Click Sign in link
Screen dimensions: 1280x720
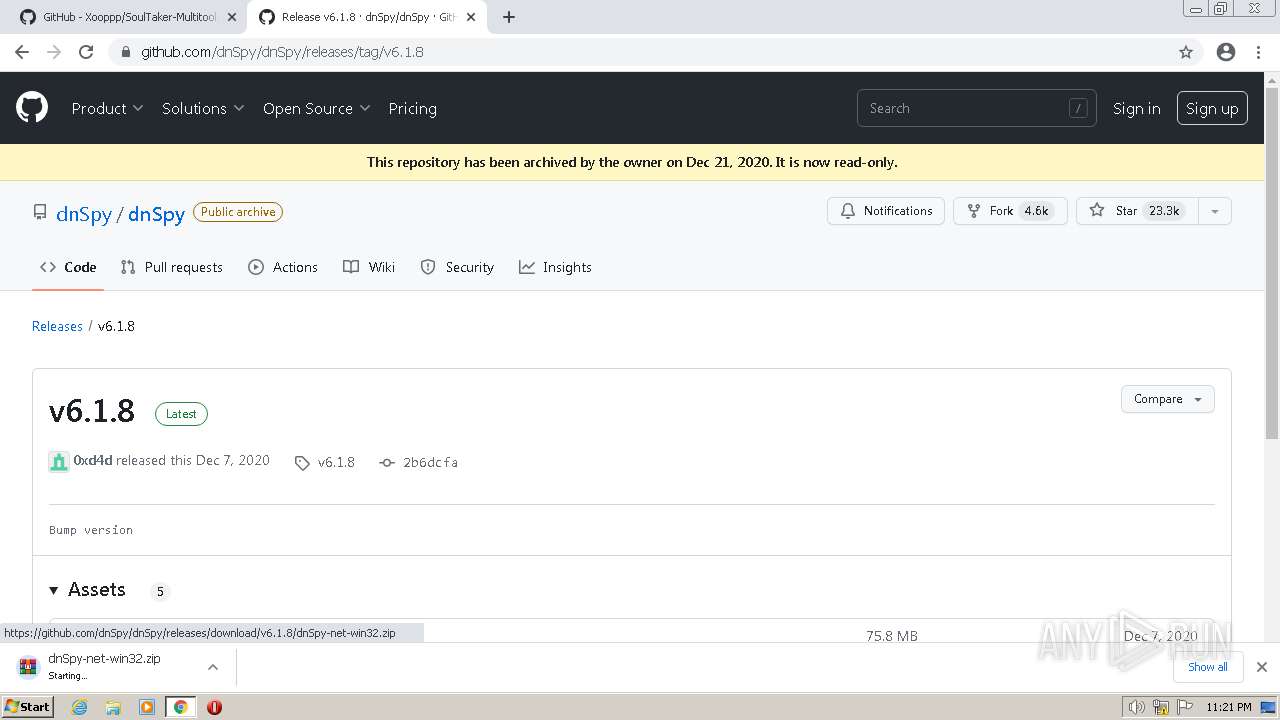point(1136,108)
